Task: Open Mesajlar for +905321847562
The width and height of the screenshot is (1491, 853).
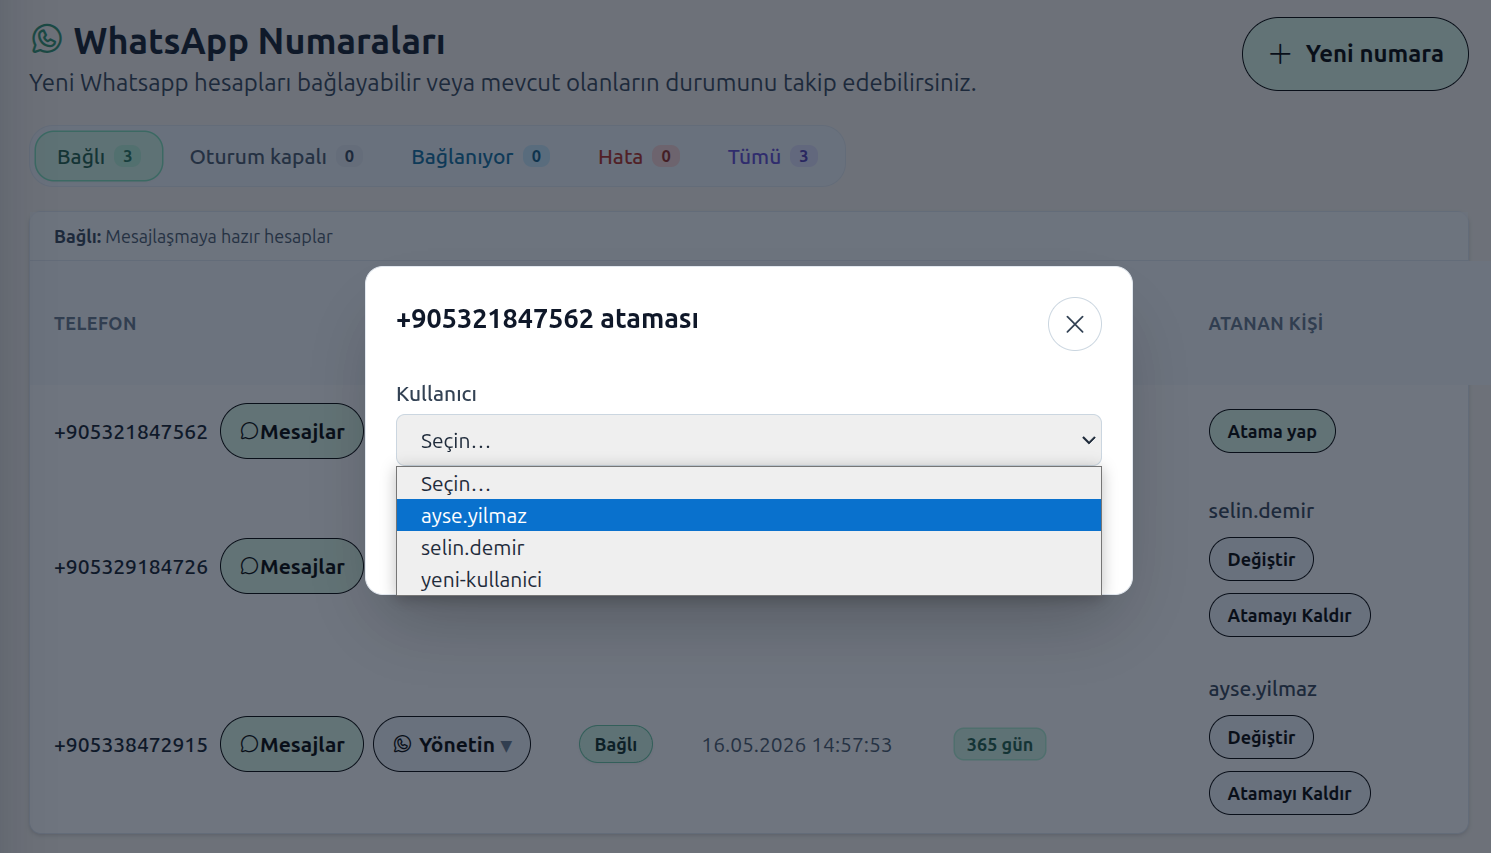Action: 292,431
